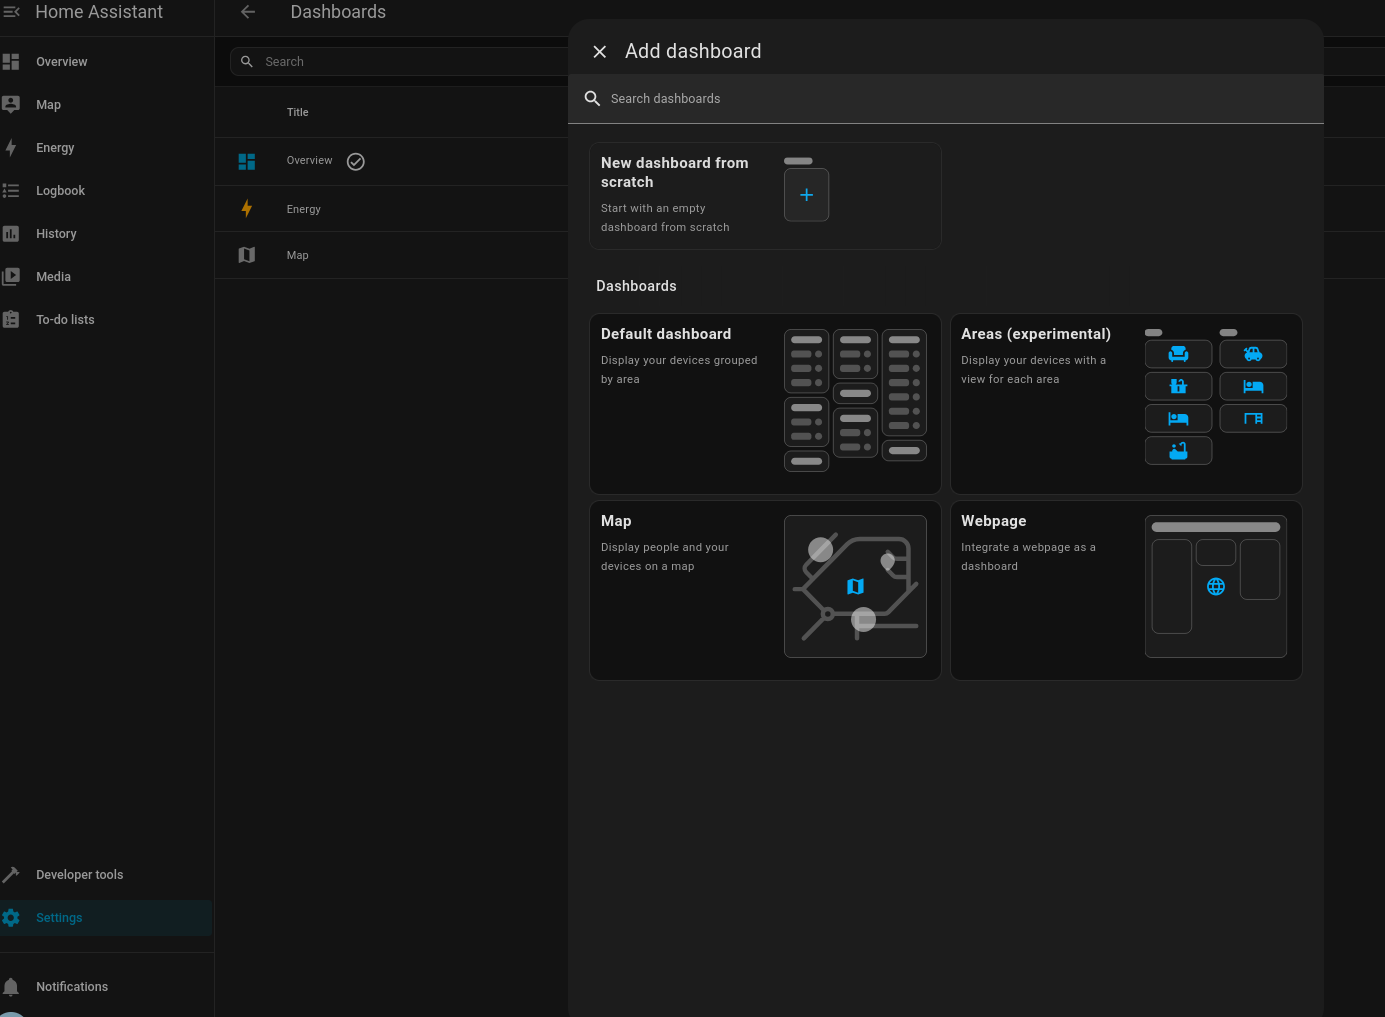This screenshot has width=1385, height=1017.
Task: Open Media from the sidebar
Action: (106, 277)
